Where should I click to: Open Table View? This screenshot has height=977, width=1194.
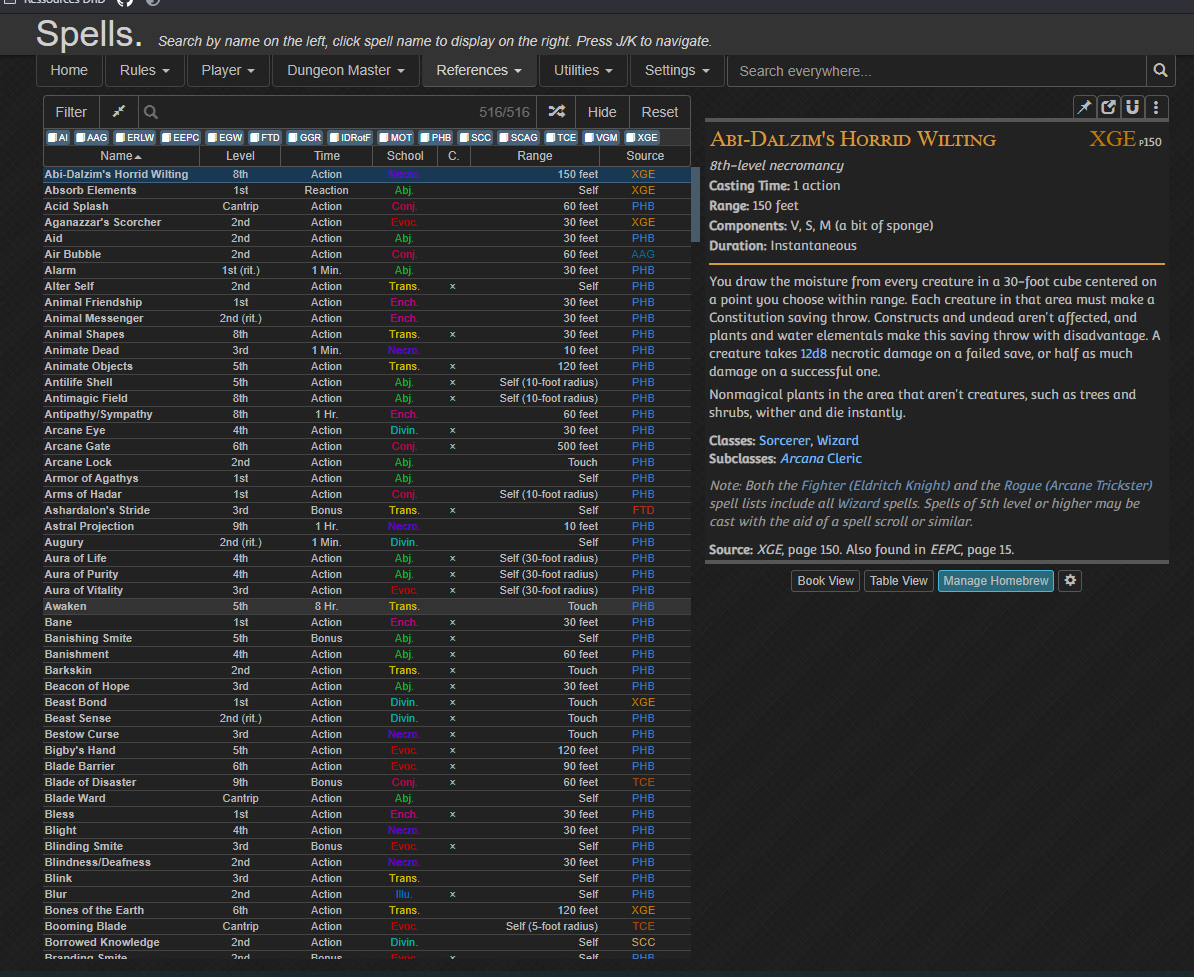click(899, 581)
